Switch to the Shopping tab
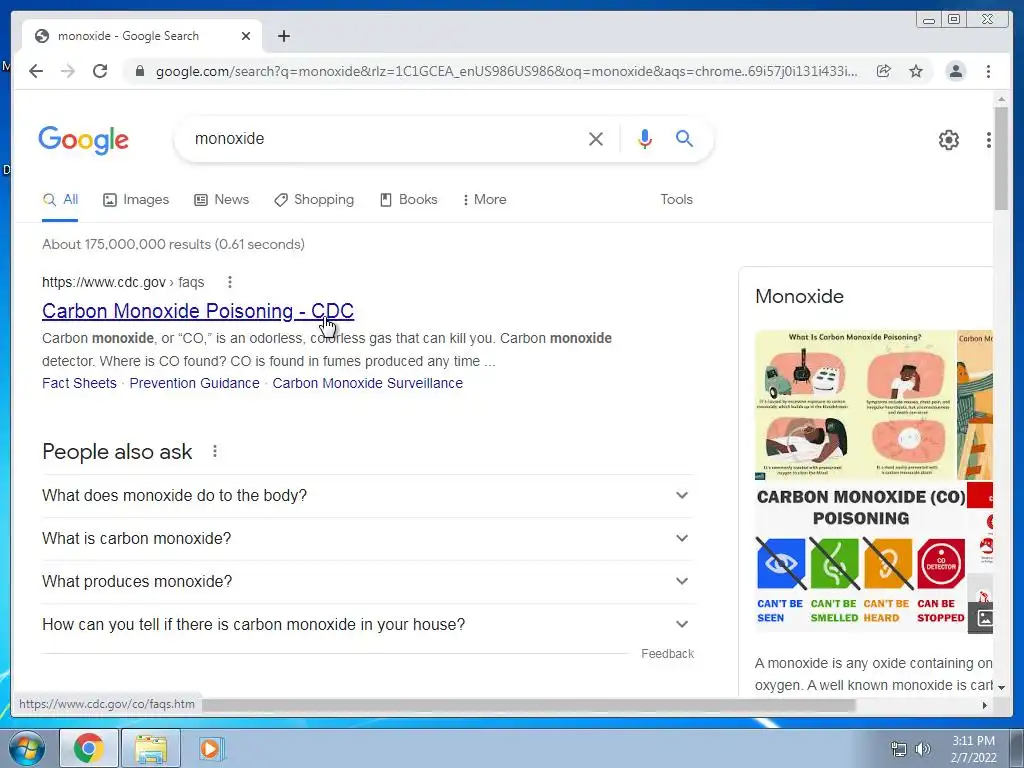This screenshot has width=1024, height=768. click(x=314, y=200)
